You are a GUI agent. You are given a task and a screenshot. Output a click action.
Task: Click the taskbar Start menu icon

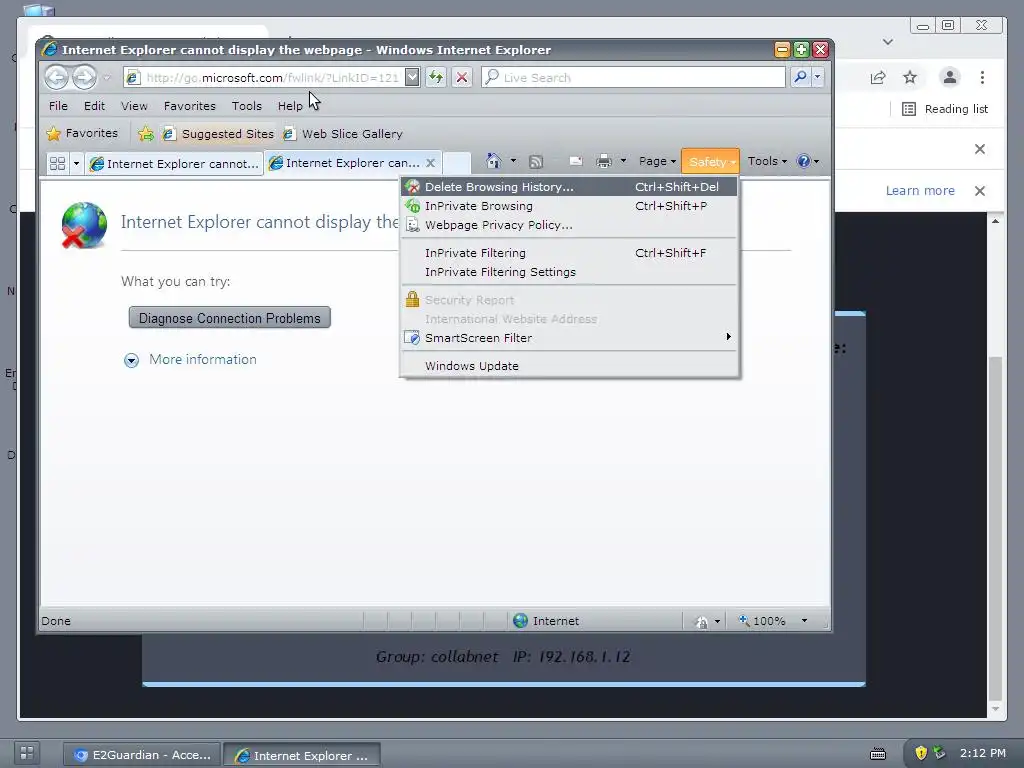(27, 753)
